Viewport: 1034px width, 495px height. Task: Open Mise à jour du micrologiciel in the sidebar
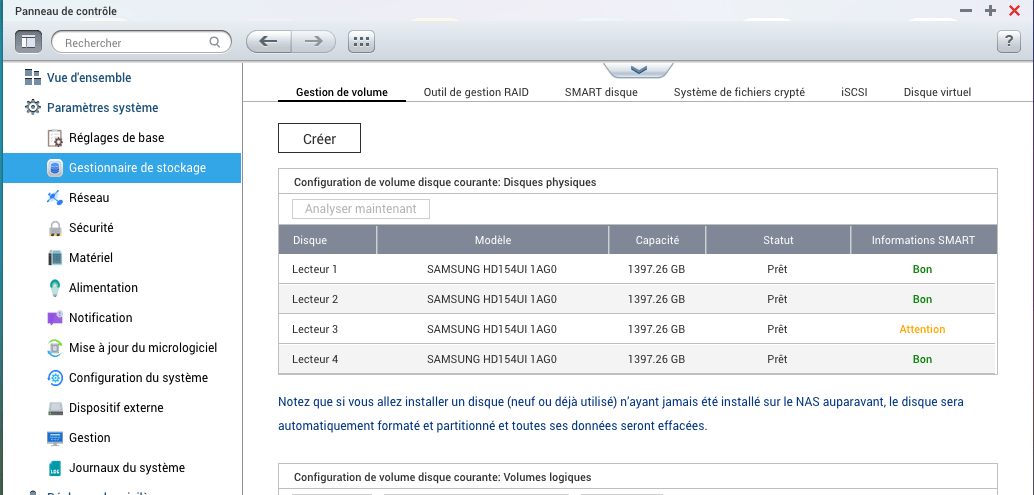pyautogui.click(x=143, y=347)
